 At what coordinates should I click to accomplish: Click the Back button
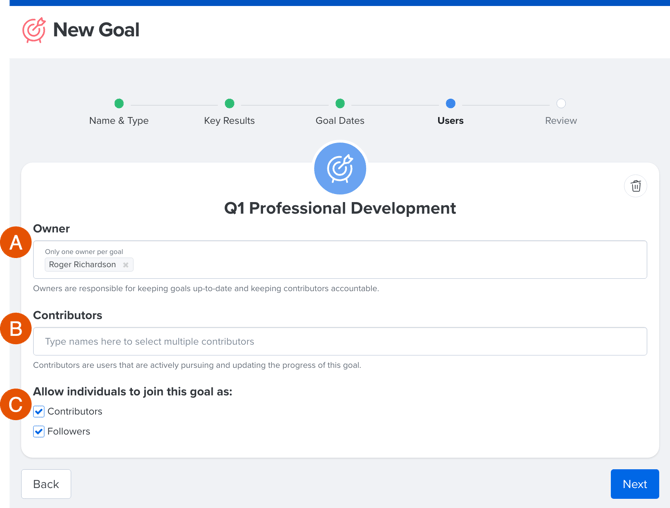tap(46, 484)
